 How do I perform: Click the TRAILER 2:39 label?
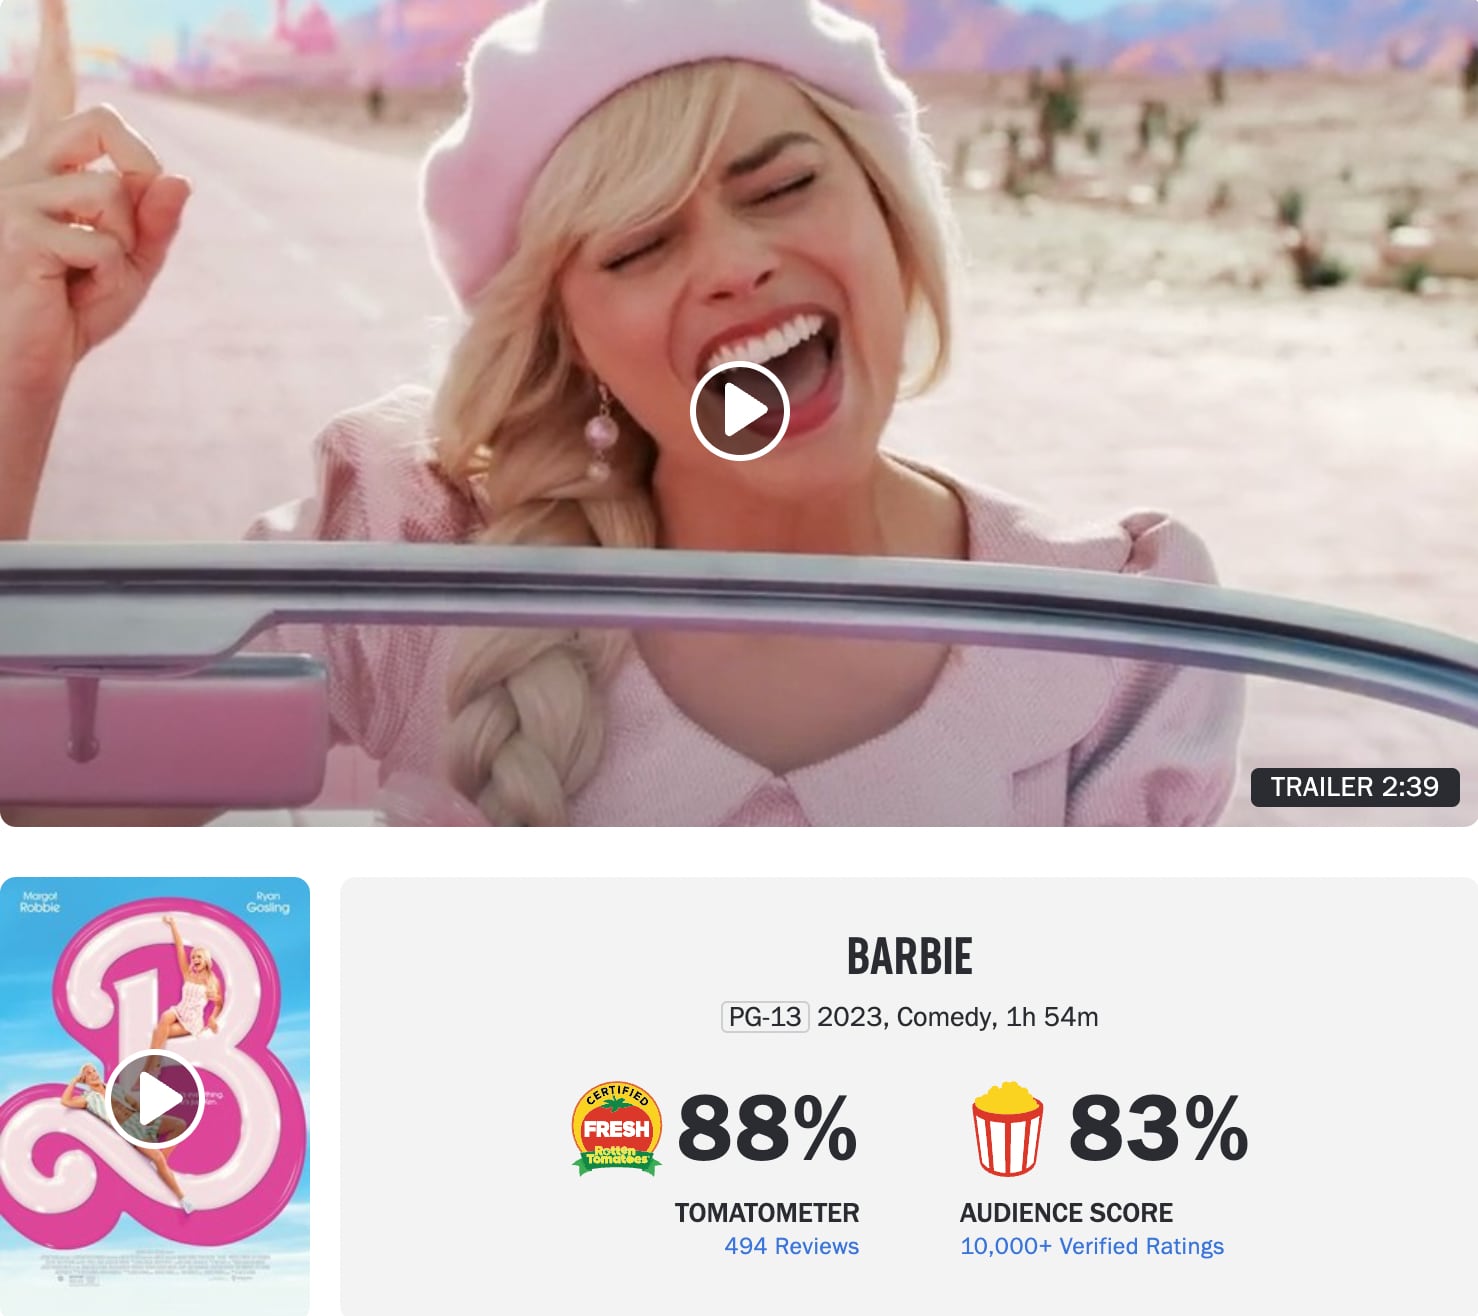(1355, 787)
